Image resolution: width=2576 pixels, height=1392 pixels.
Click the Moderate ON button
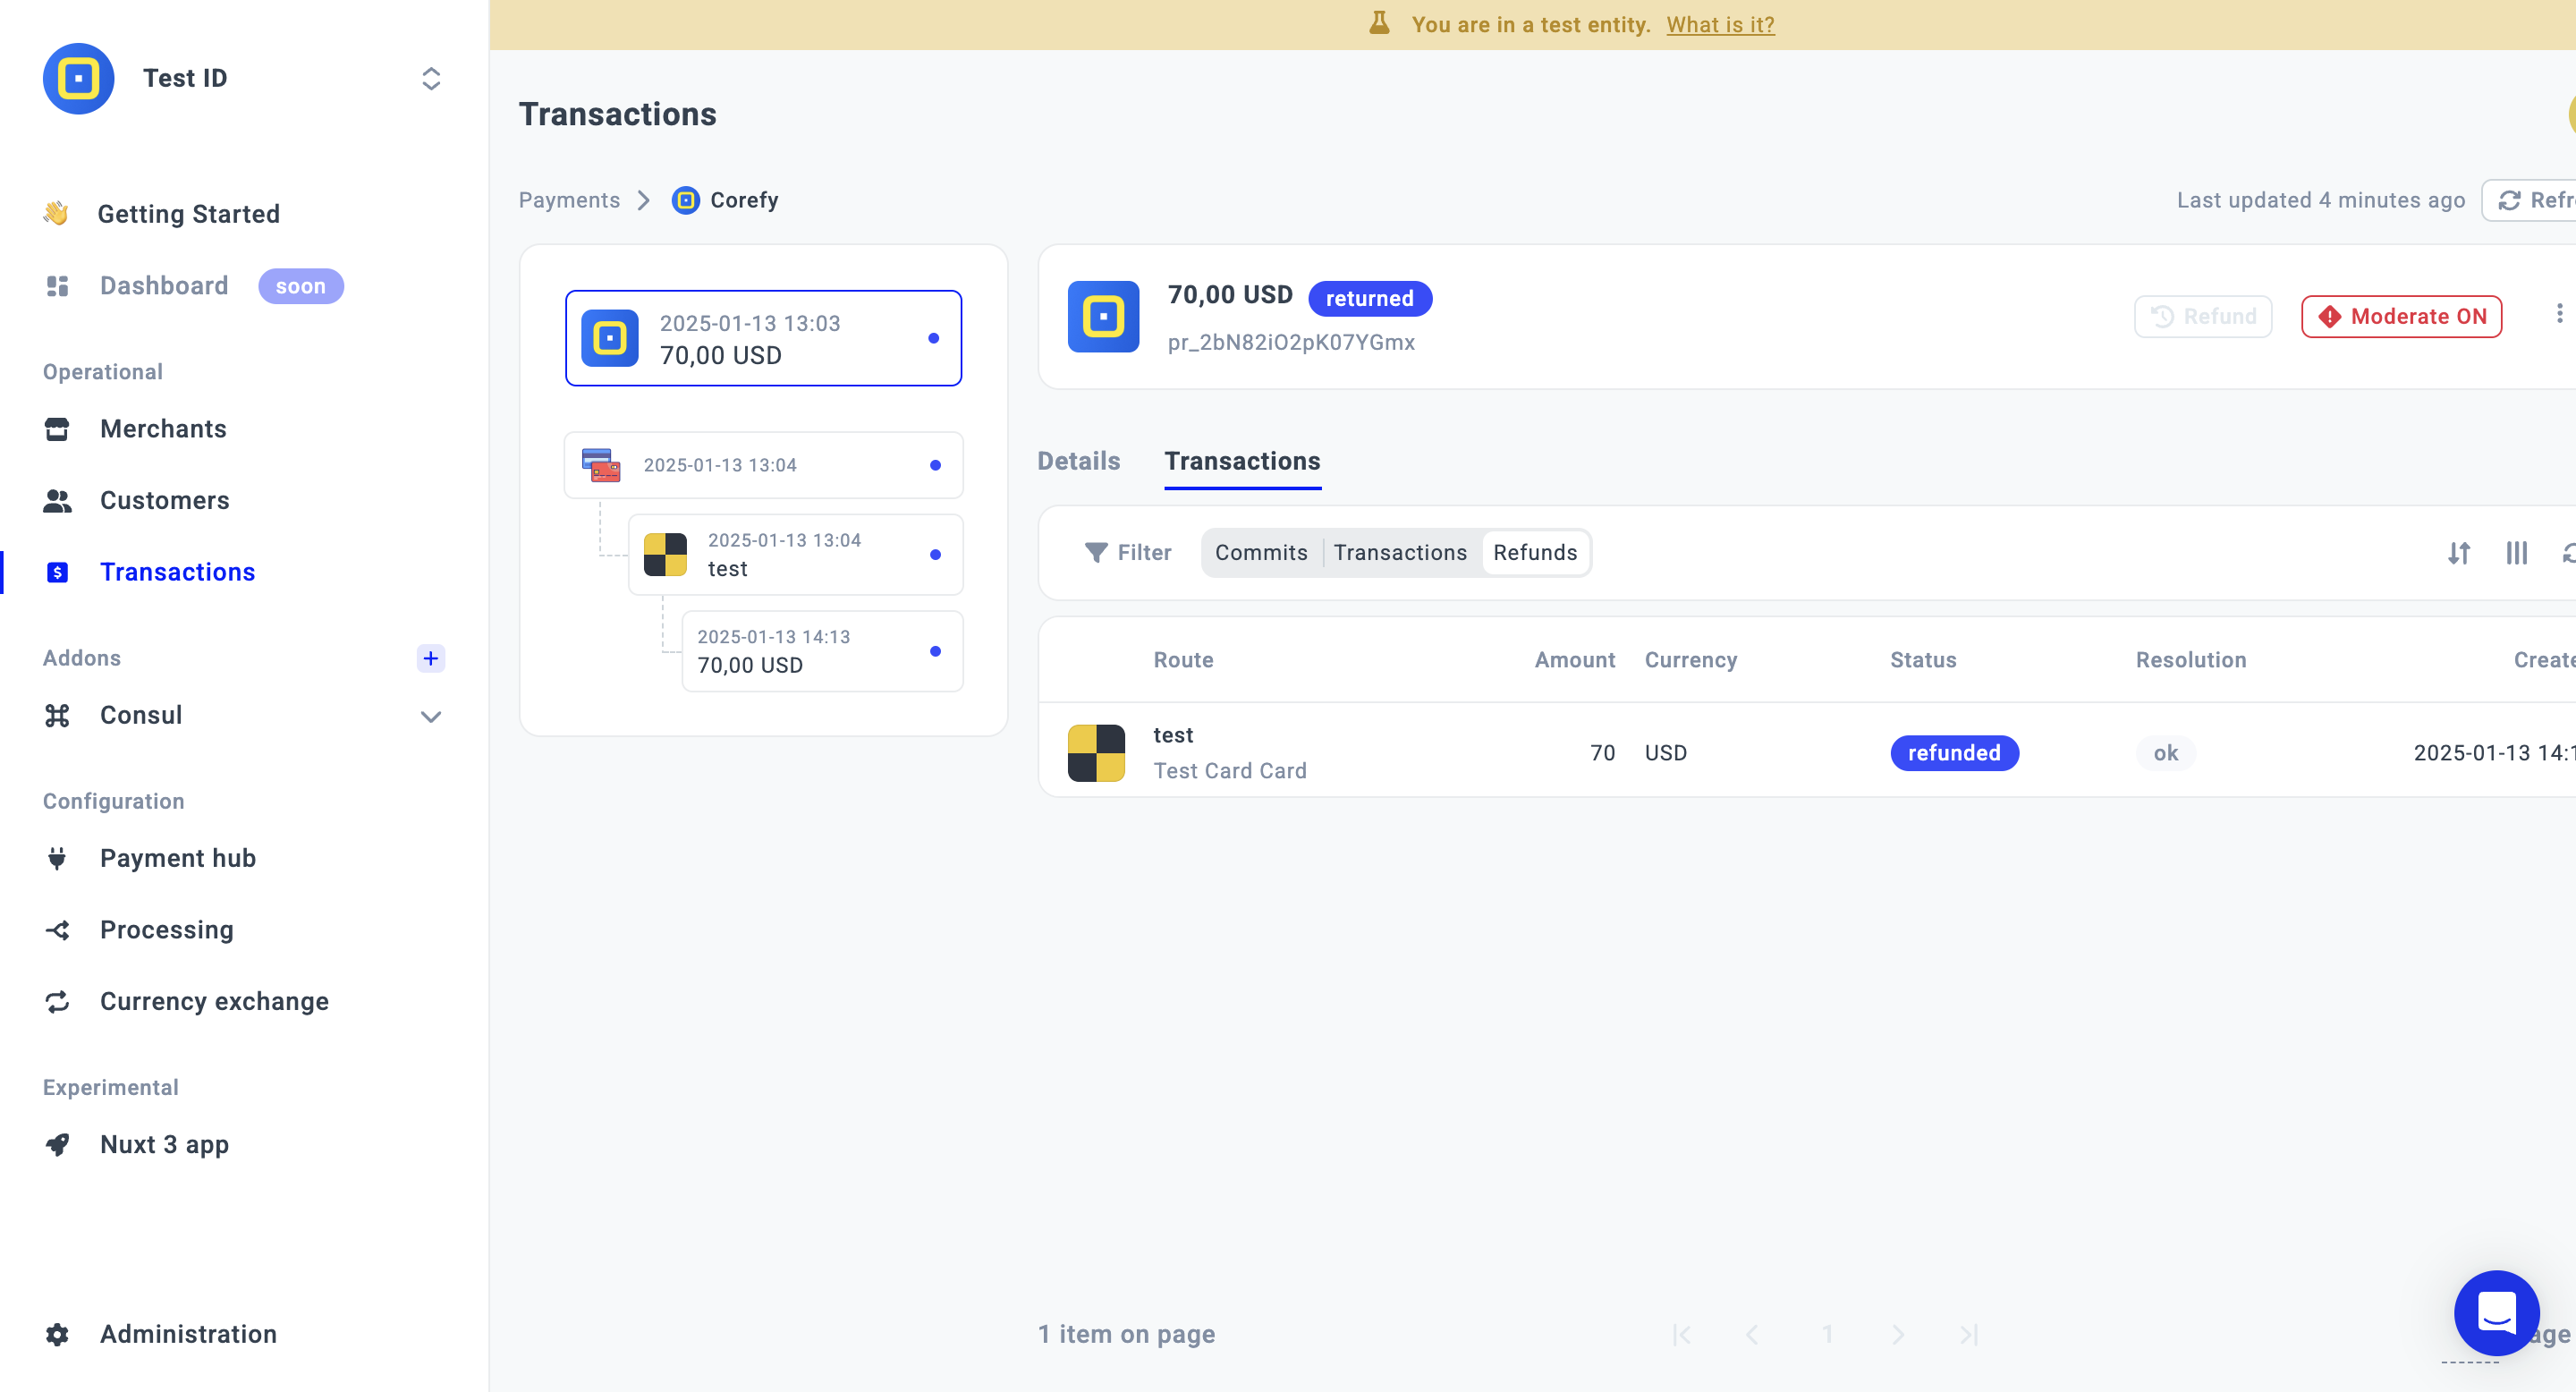(x=2400, y=317)
